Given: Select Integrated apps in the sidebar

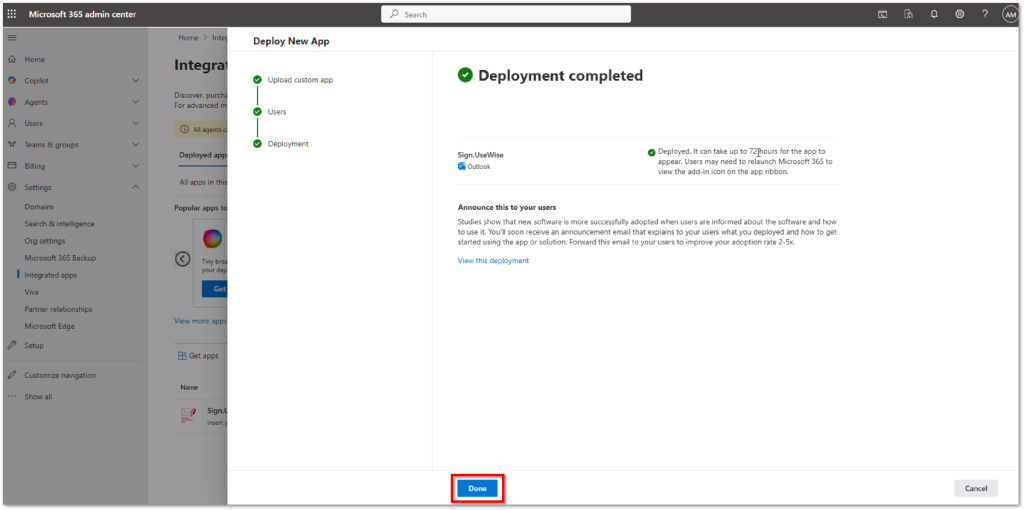Looking at the screenshot, I should point(50,275).
